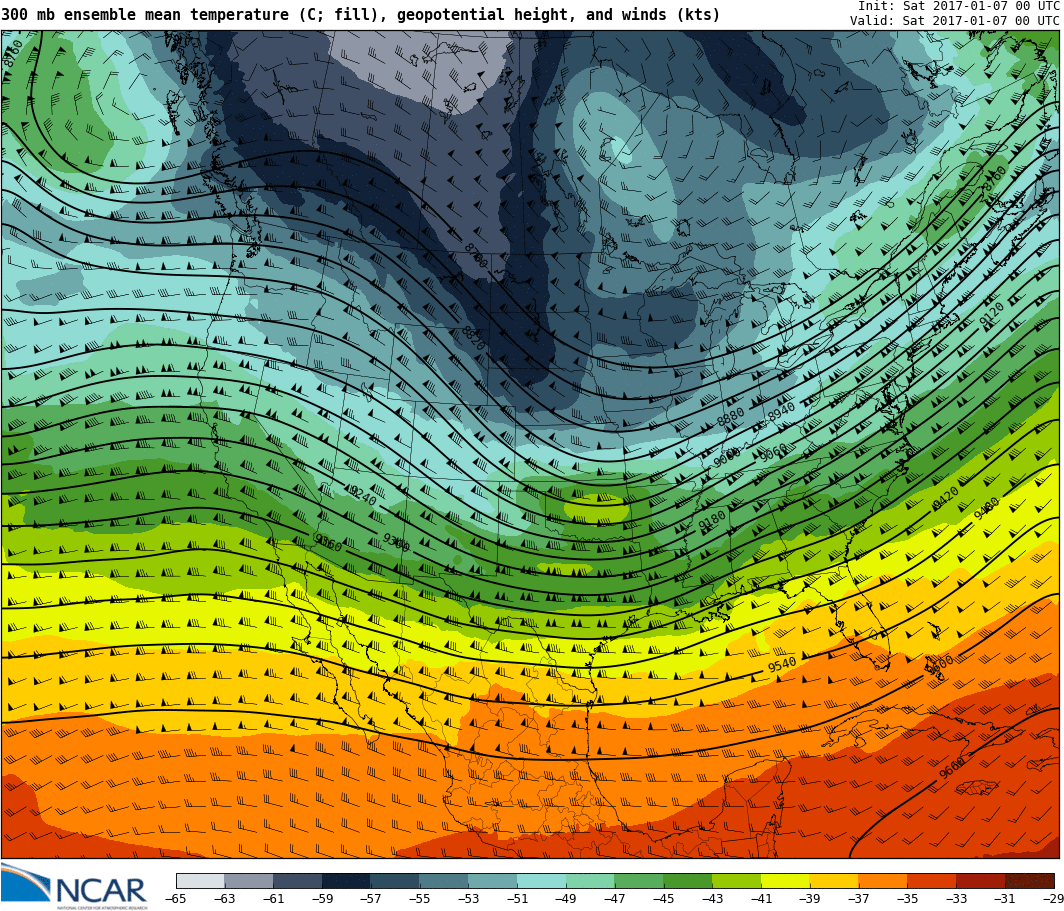This screenshot has width=1064, height=911.
Task: Click the dark red swatch between -33 and -31
Action: click(x=980, y=881)
